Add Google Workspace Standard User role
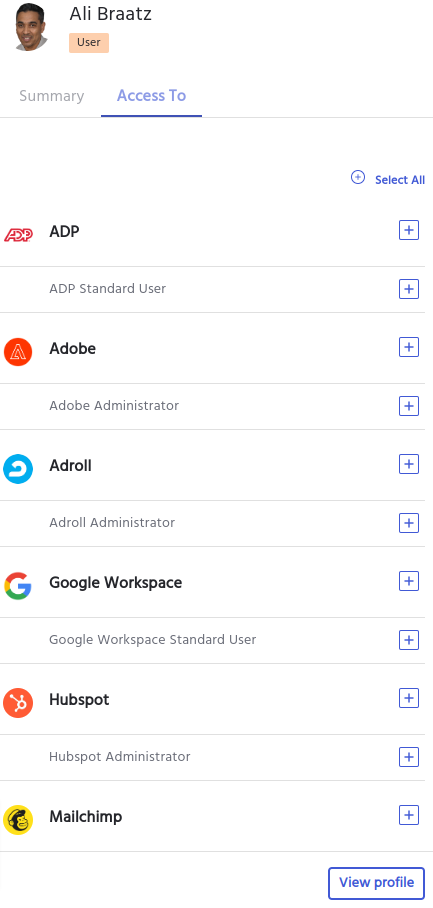 click(x=409, y=640)
